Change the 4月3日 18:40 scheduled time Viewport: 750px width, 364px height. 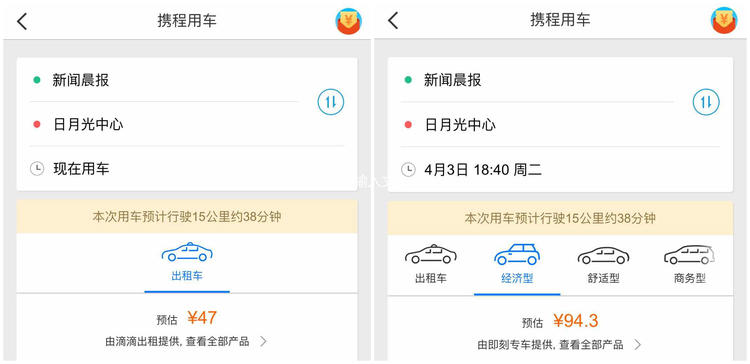(560, 169)
